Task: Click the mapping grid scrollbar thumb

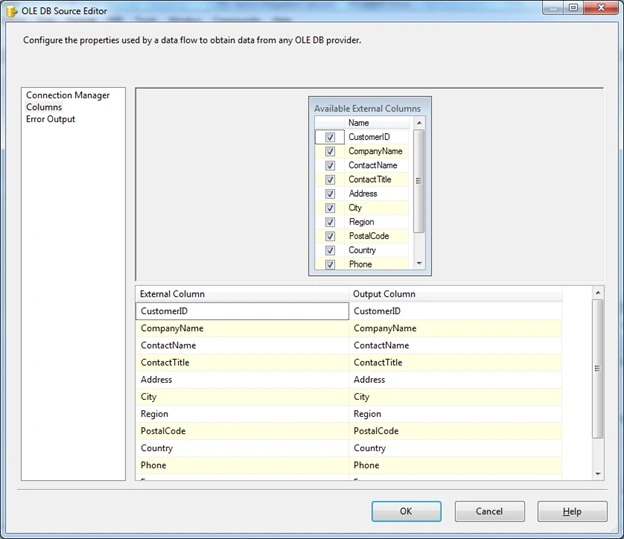Action: 597,369
